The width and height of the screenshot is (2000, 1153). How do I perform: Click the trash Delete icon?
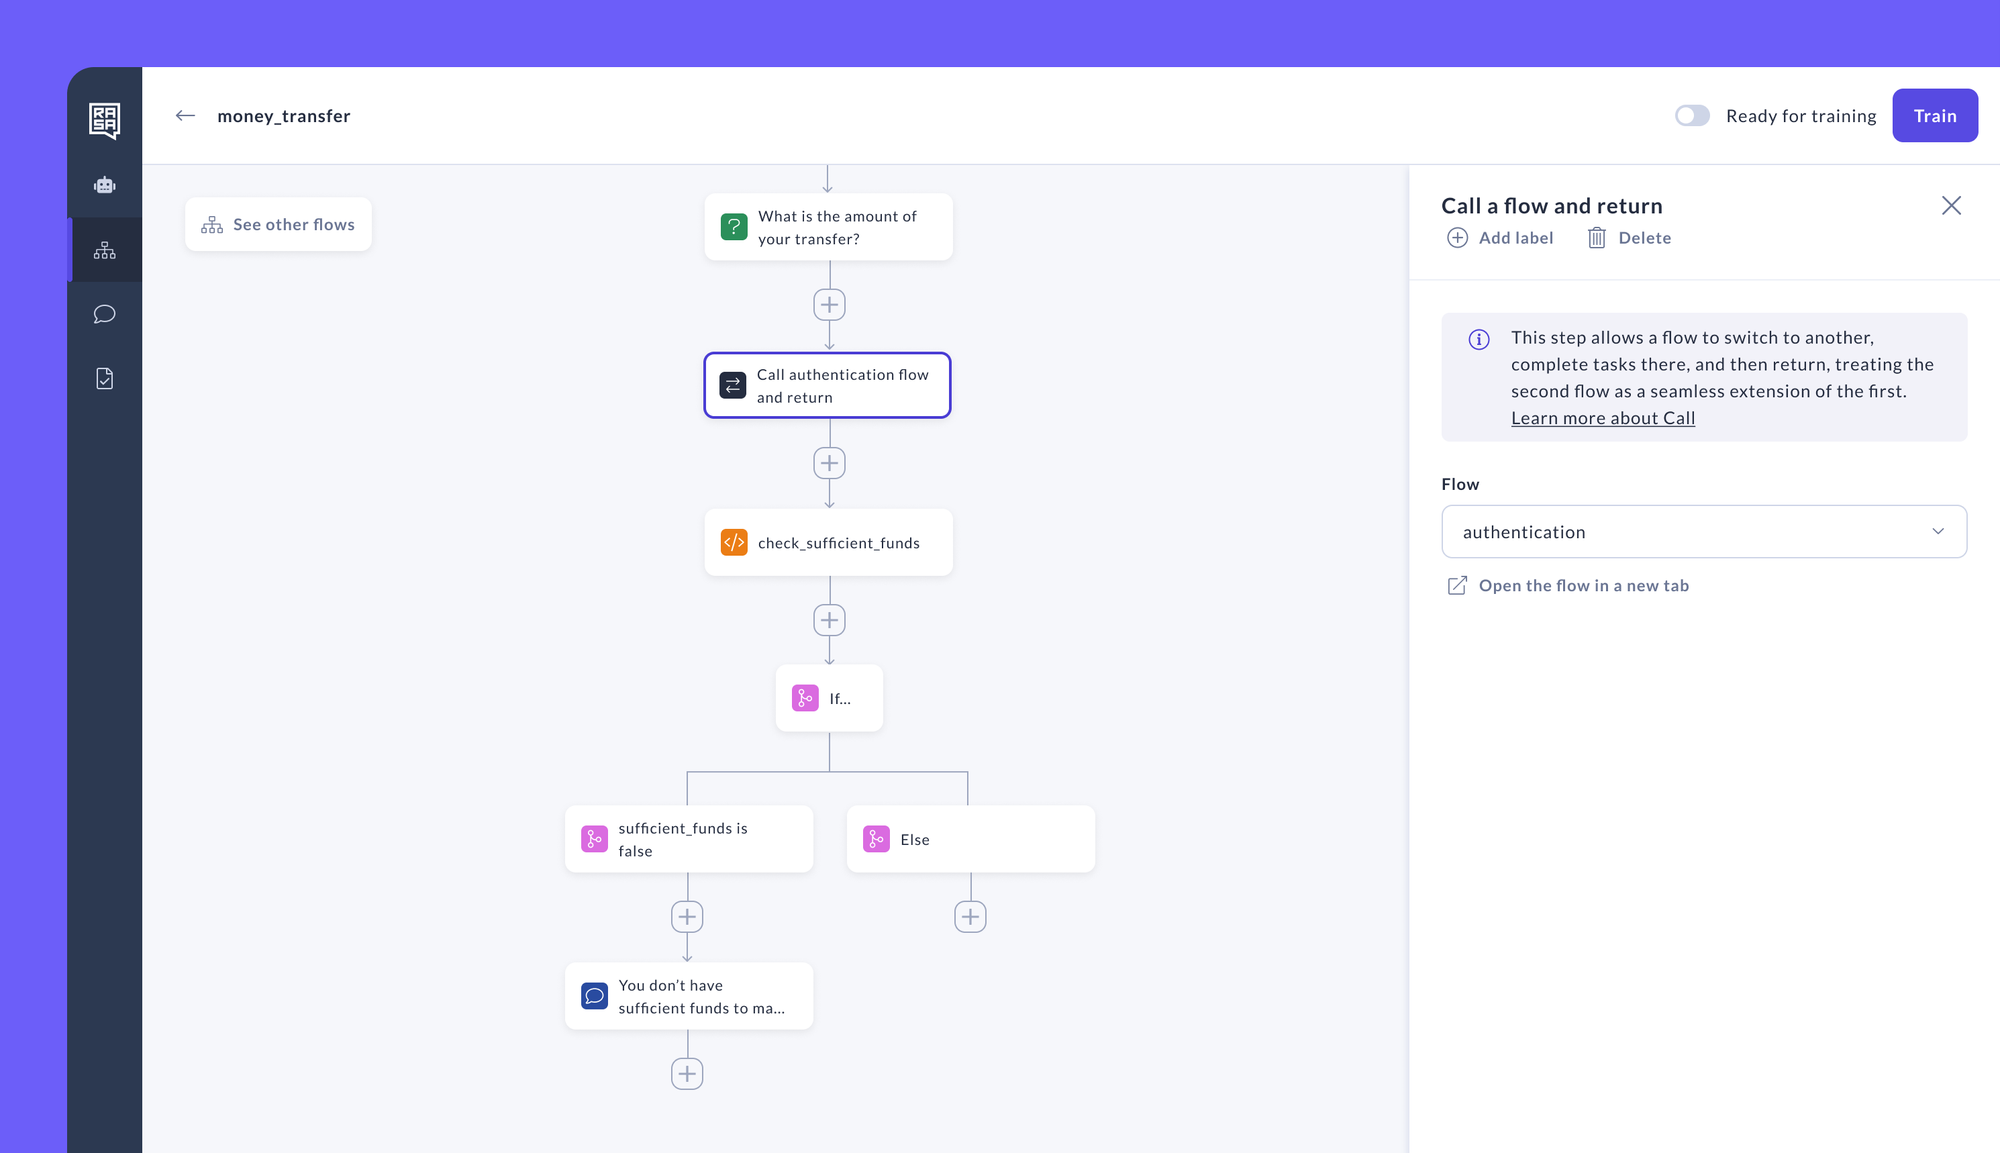click(1597, 238)
